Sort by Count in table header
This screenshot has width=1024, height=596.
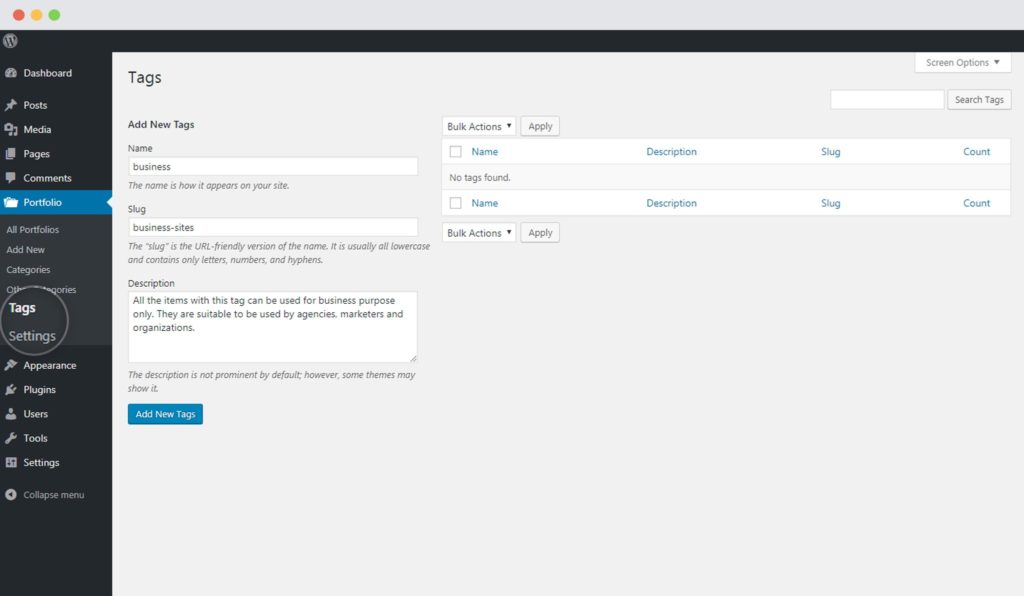tap(976, 151)
